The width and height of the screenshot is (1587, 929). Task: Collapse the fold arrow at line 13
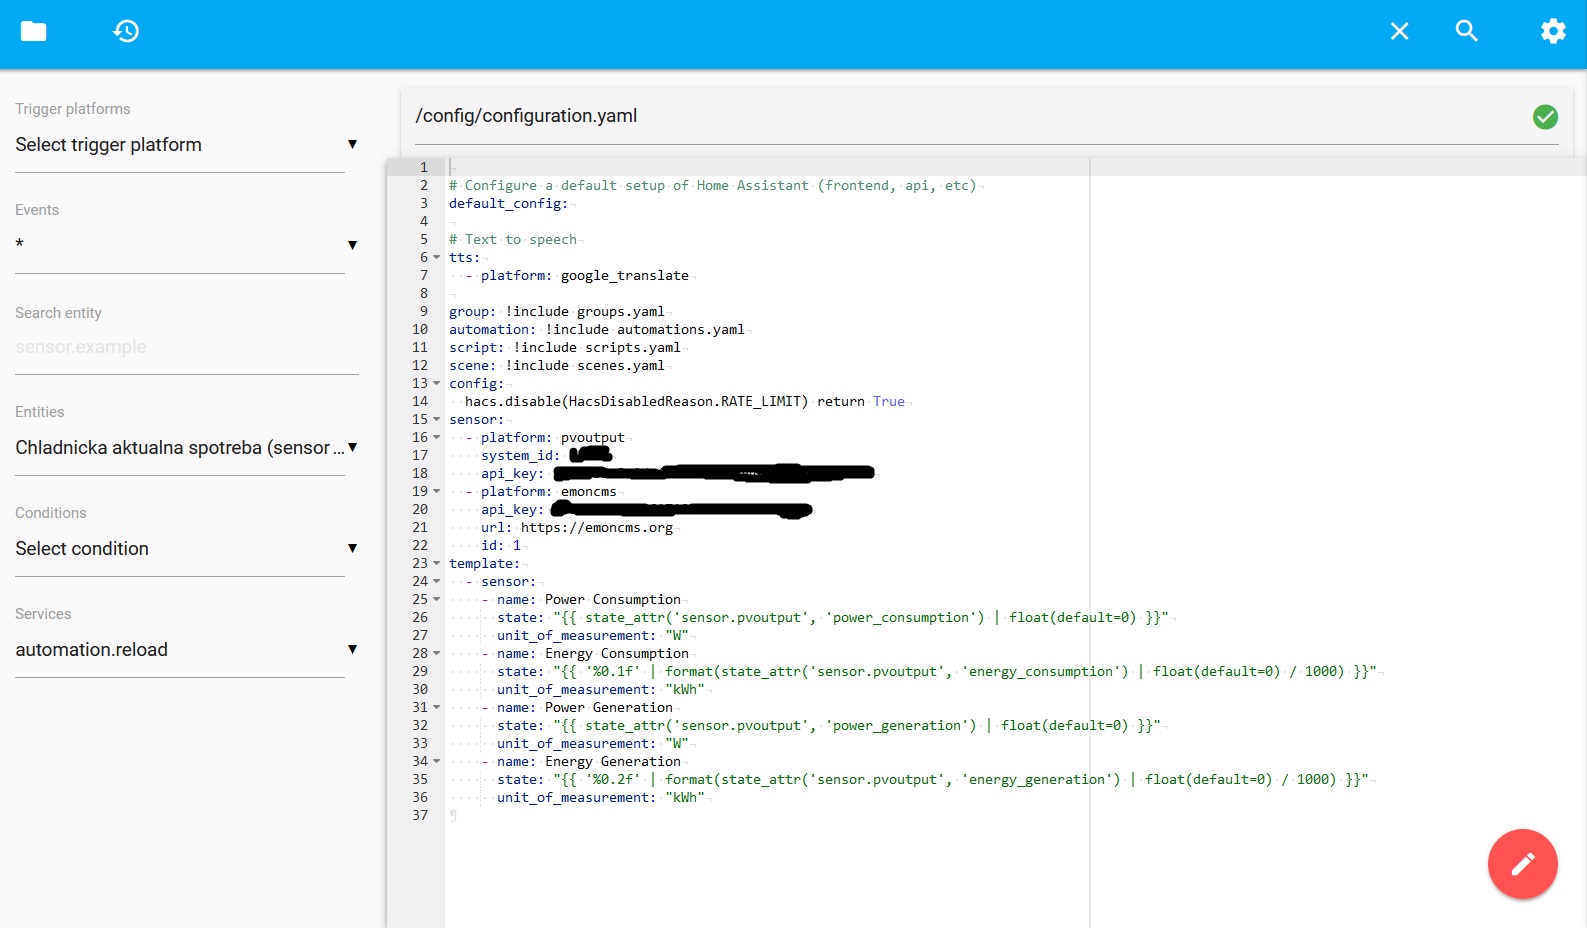click(x=436, y=384)
